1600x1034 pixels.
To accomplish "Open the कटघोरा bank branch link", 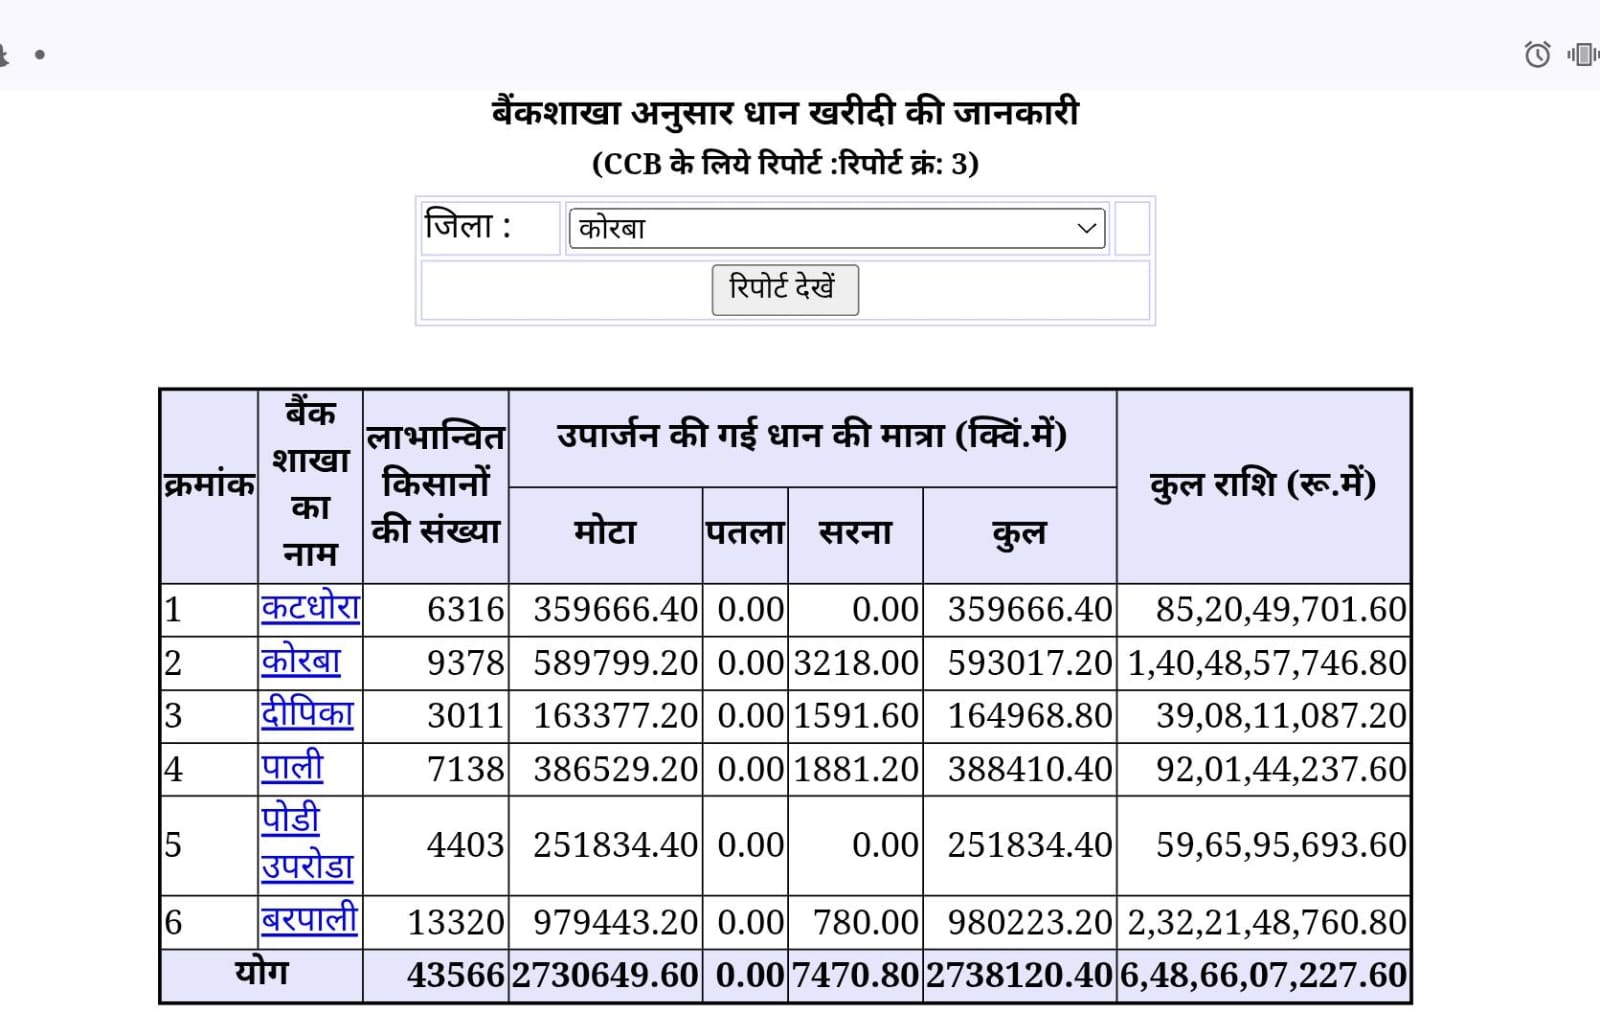I will tap(309, 608).
